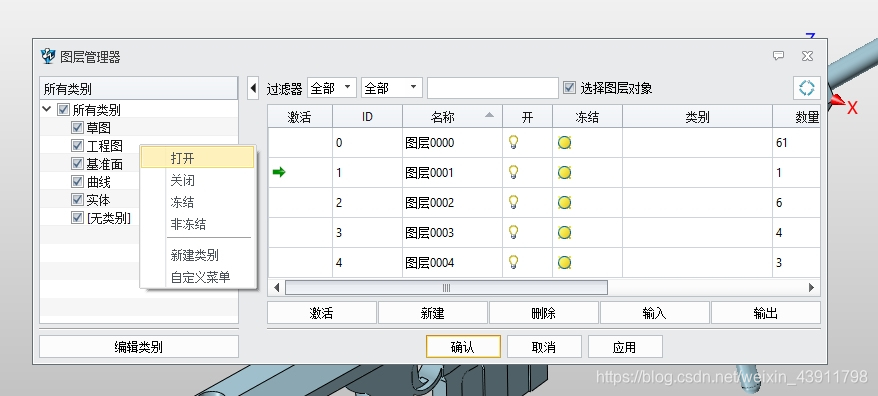Toggle 选择图层对象 checkbox

(569, 88)
